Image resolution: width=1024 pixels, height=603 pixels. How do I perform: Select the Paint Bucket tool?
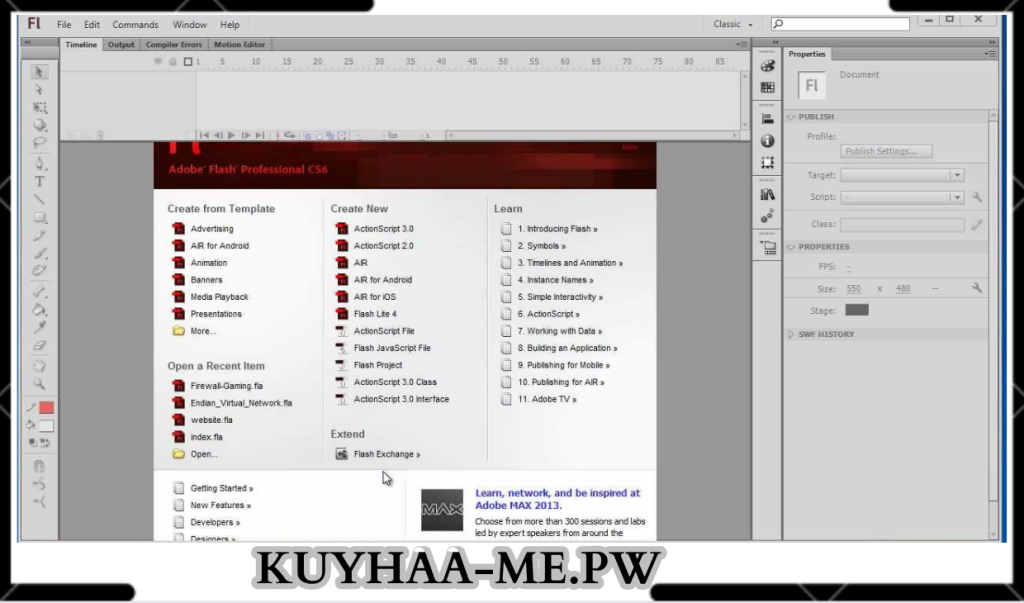click(39, 309)
